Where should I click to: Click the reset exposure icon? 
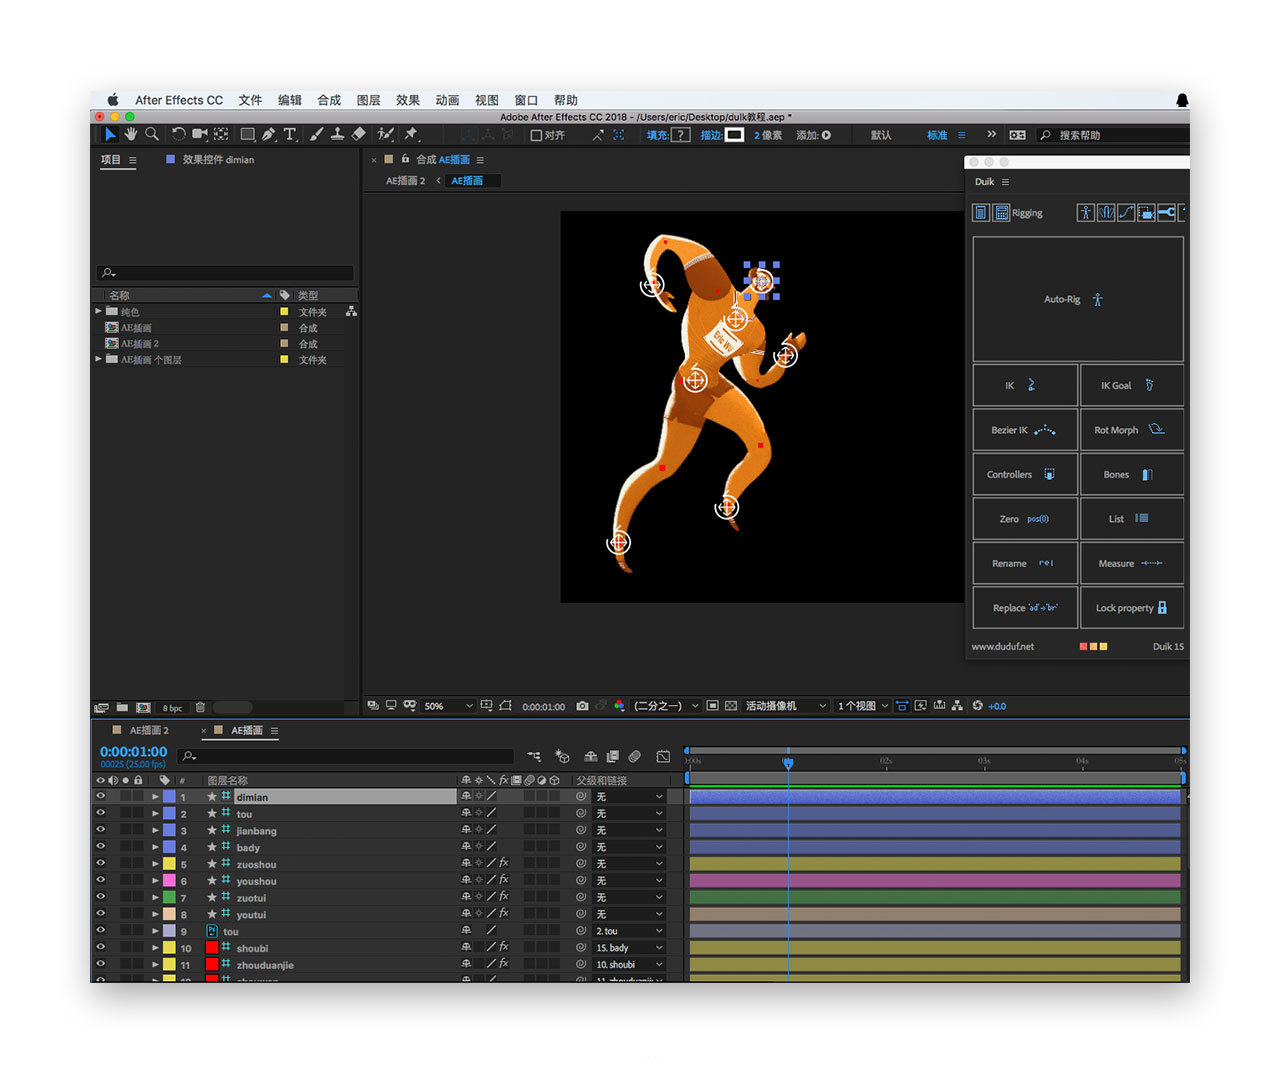[x=977, y=706]
